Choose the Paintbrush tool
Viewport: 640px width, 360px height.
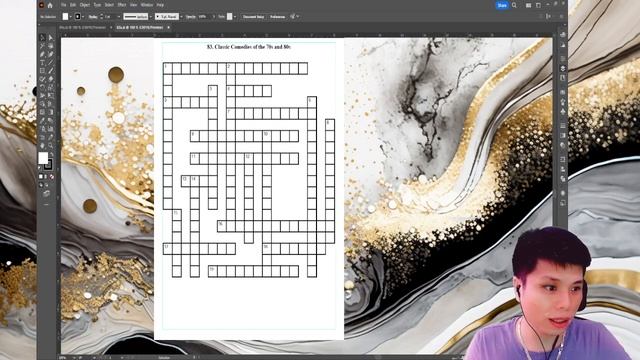click(x=51, y=71)
